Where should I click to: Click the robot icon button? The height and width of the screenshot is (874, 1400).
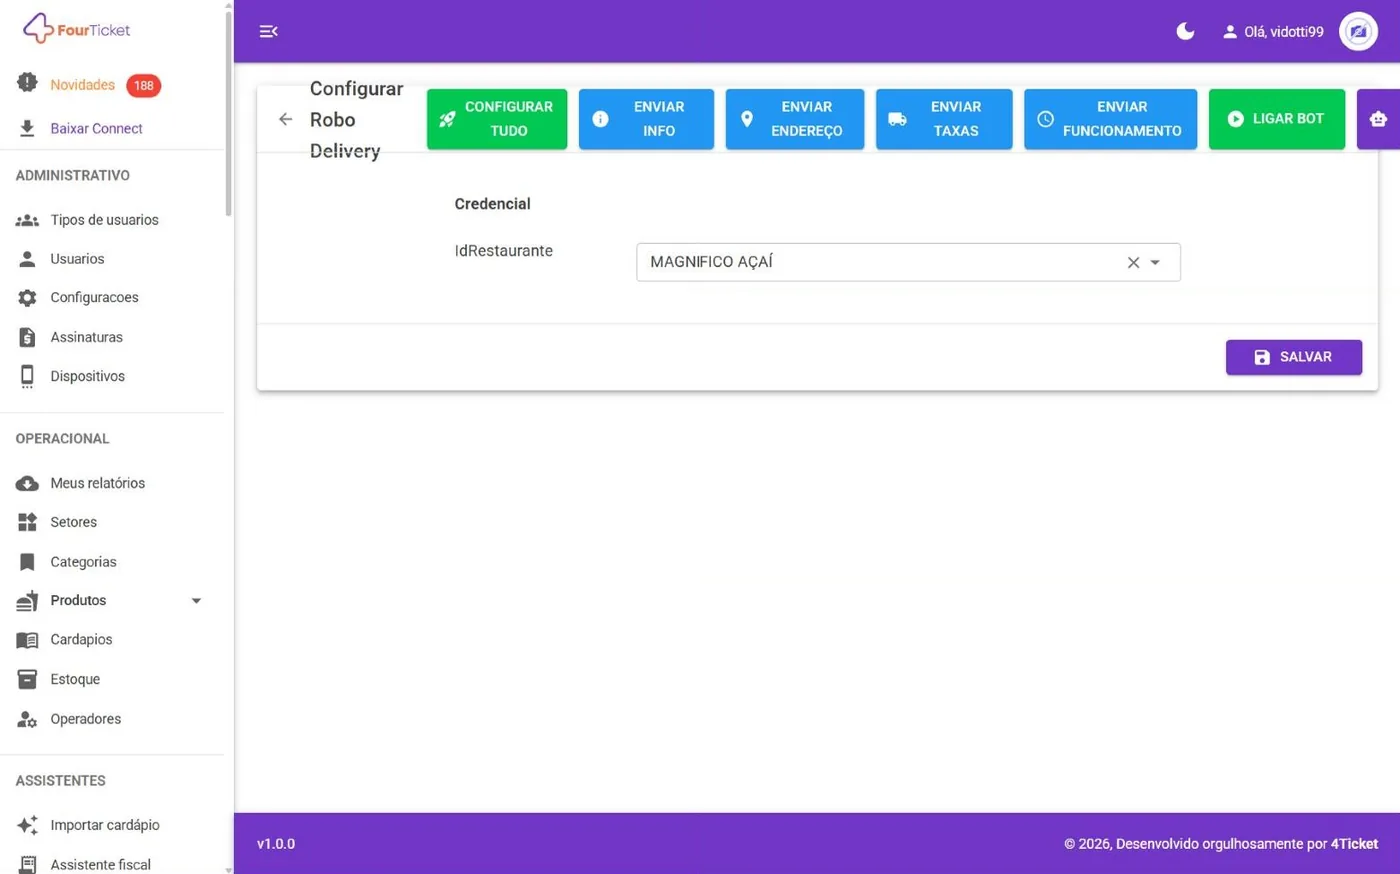tap(1378, 119)
